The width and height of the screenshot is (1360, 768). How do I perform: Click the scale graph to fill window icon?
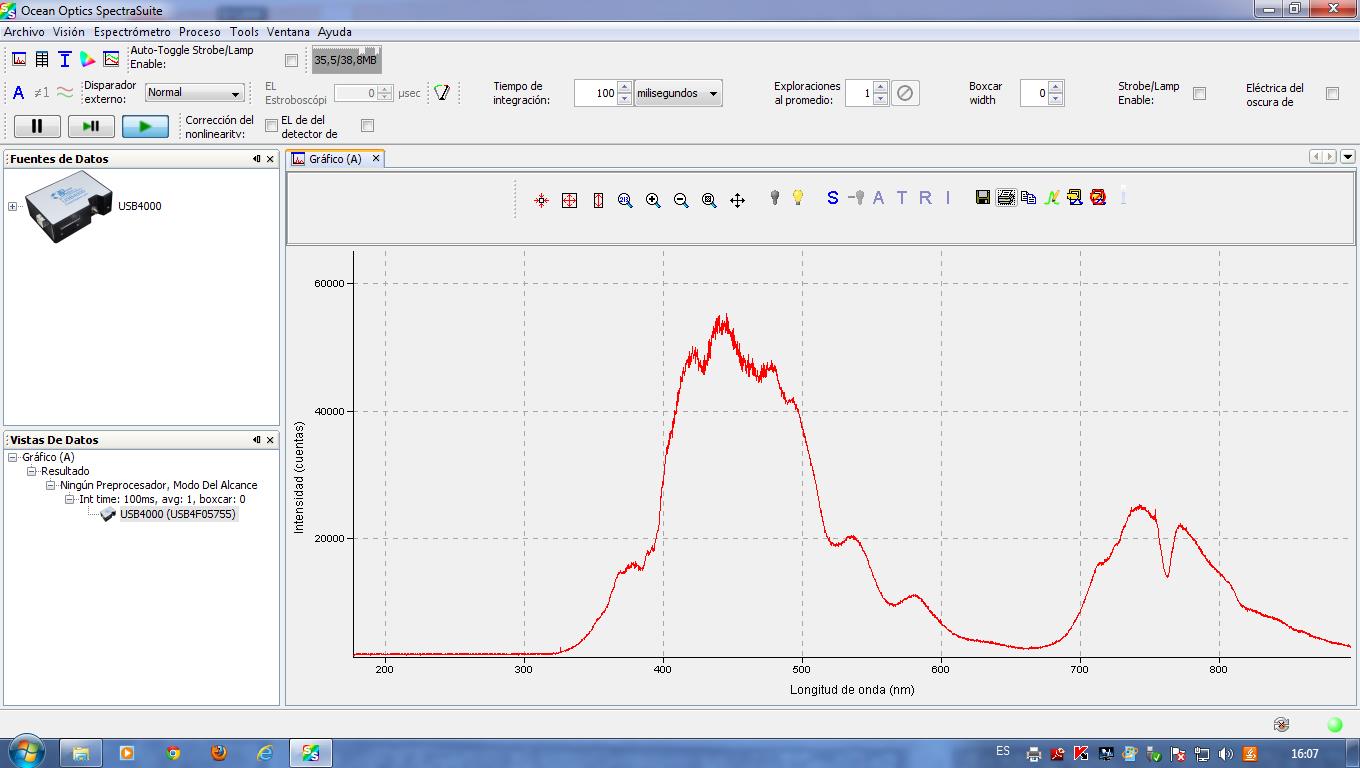[569, 200]
